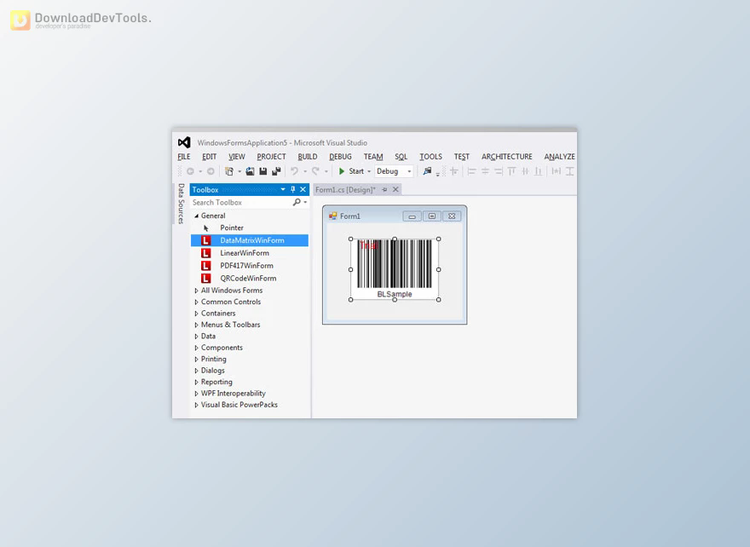The image size is (750, 547).
Task: Click the Visual Studio logo icon
Action: (184, 142)
